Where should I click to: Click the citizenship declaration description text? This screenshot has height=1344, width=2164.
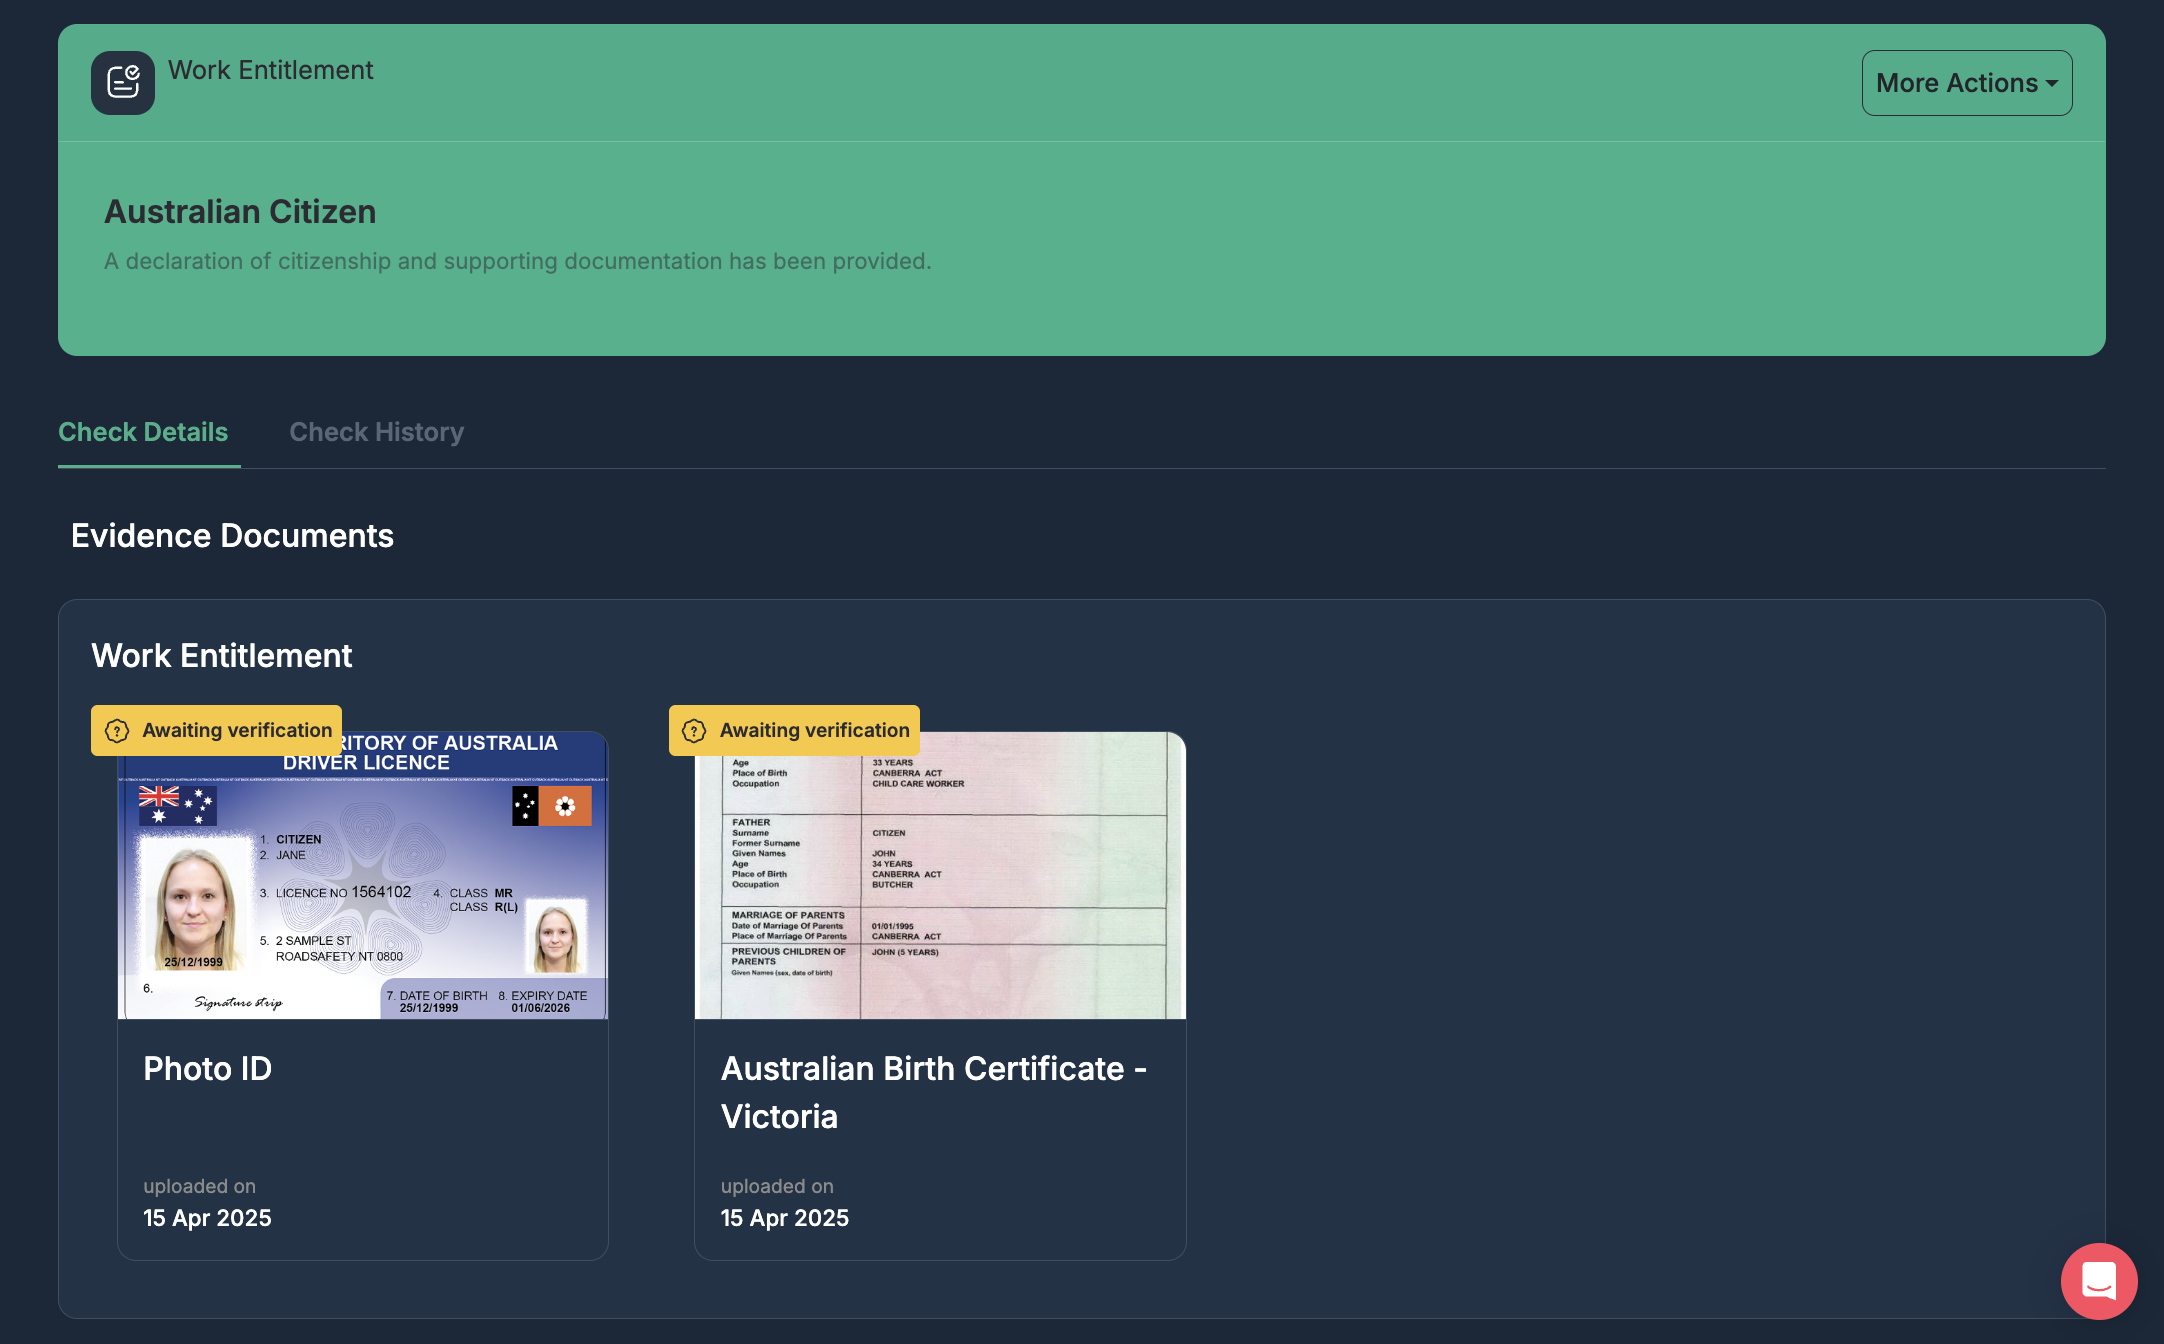(518, 261)
